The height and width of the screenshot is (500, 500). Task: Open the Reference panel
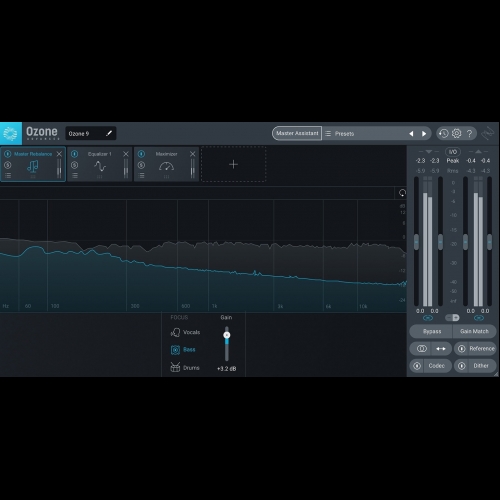(482, 349)
